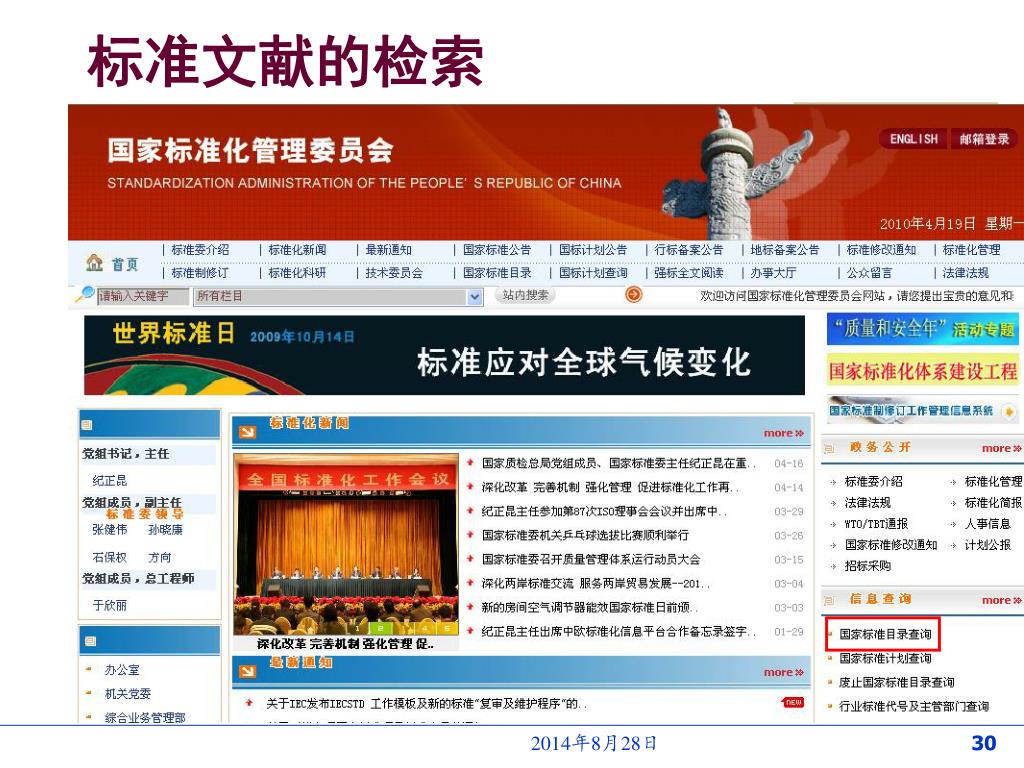Open the 所有栏目 dropdown arrow
This screenshot has width=1024, height=768.
coord(475,296)
